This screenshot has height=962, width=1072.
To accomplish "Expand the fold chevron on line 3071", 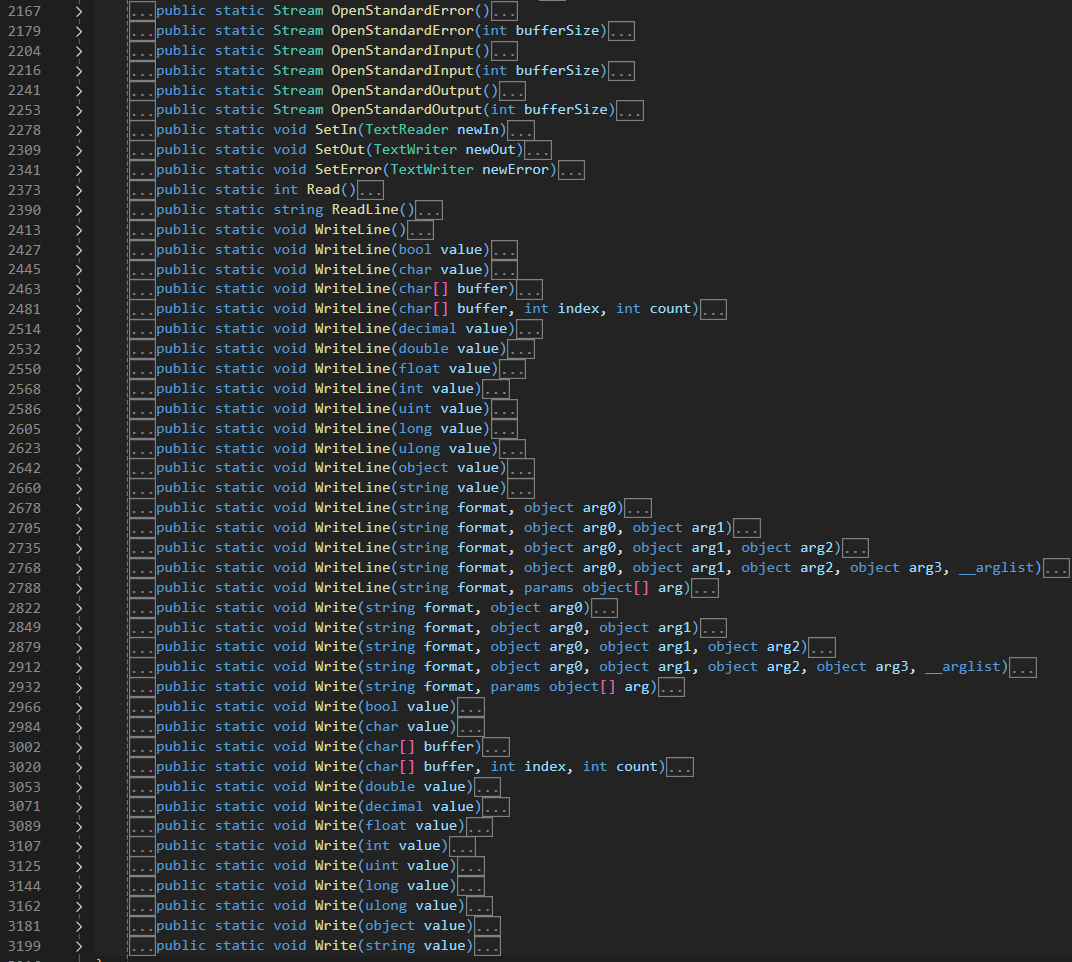I will coord(79,807).
